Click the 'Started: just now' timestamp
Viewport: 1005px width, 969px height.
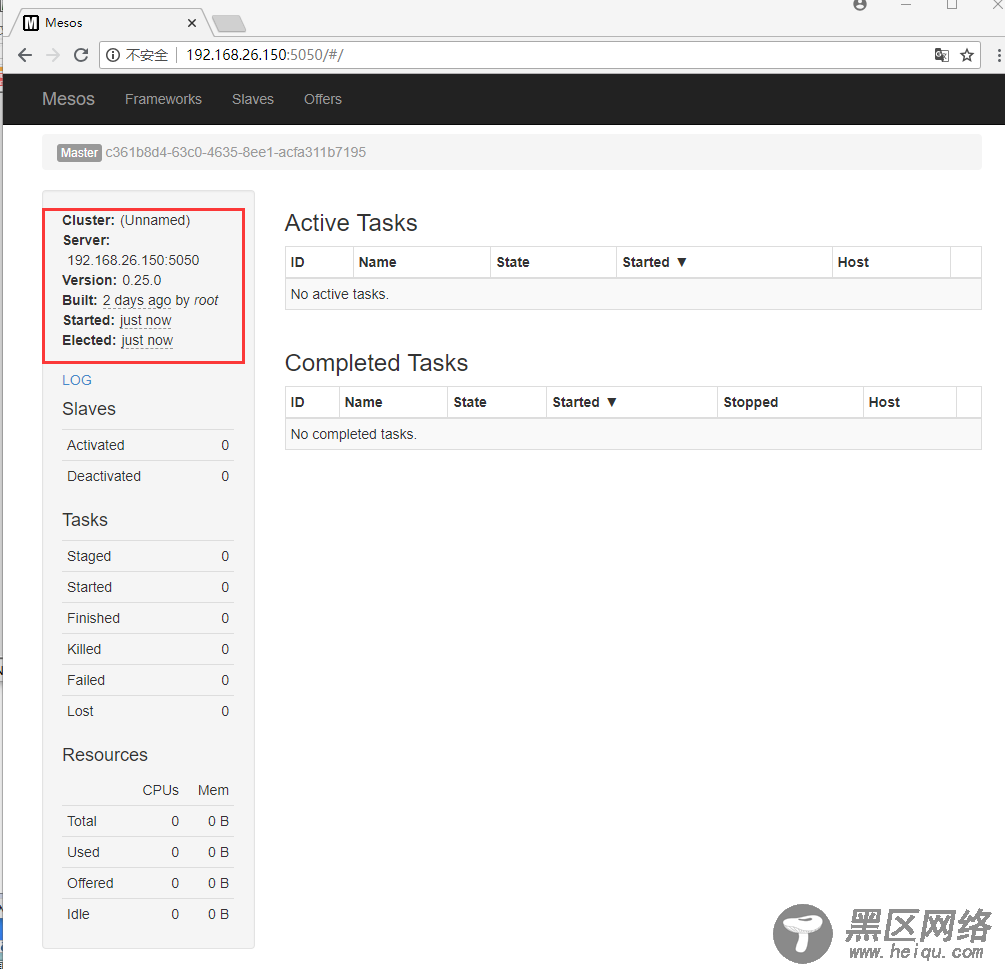point(145,320)
